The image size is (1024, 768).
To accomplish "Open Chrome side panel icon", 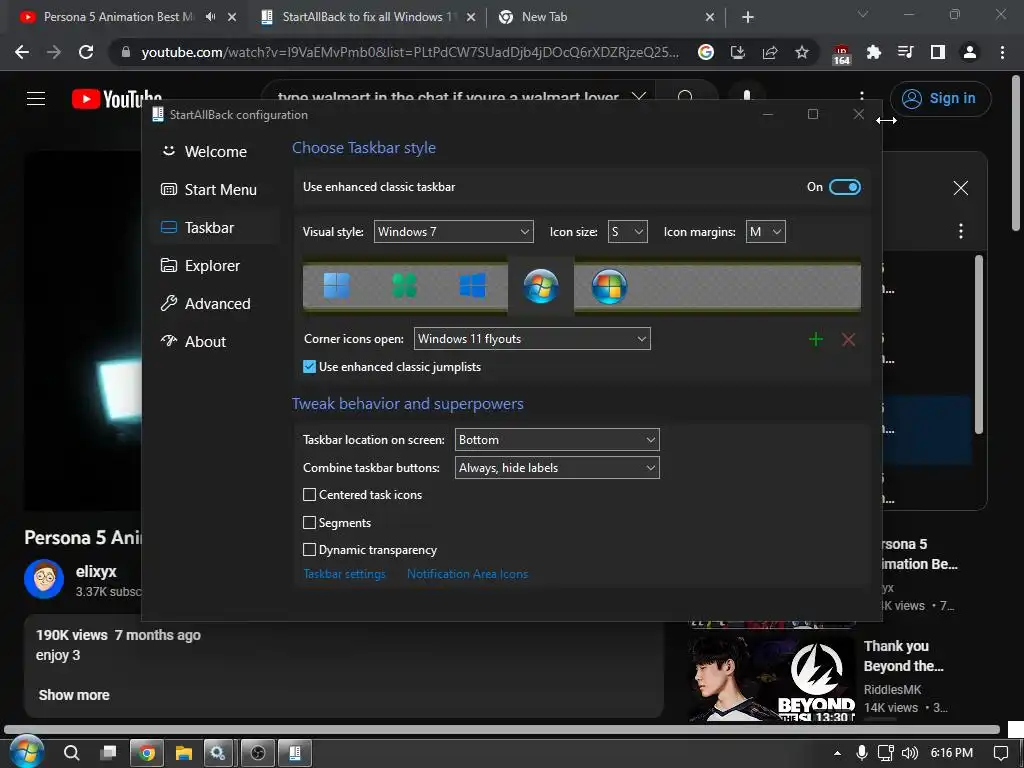I will pos(938,52).
